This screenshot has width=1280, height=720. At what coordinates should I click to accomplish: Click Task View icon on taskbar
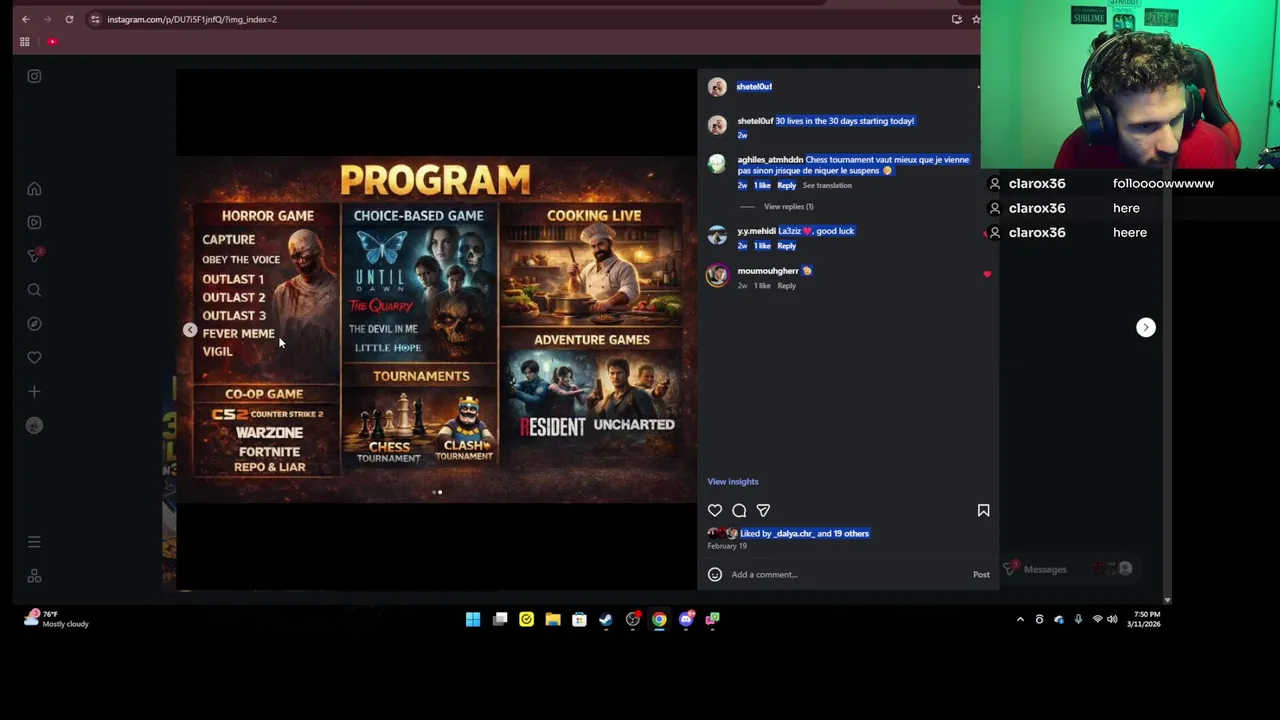(500, 619)
